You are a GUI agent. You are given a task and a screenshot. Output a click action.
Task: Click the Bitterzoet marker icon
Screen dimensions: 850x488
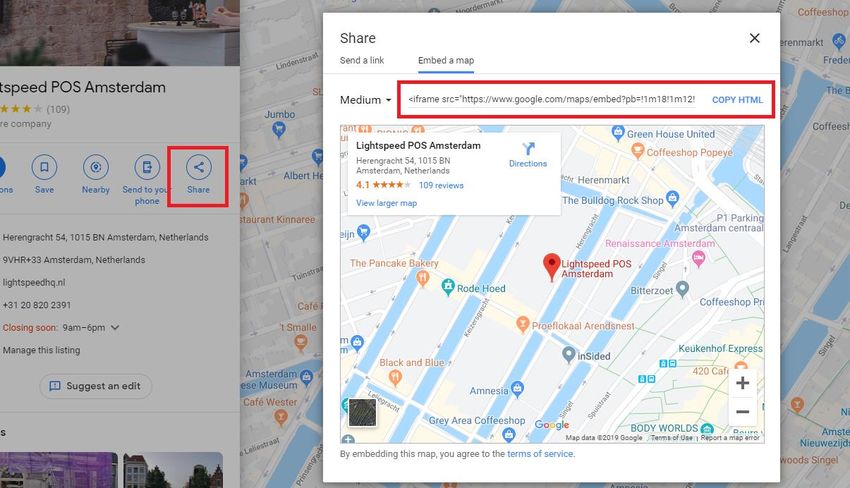point(682,288)
